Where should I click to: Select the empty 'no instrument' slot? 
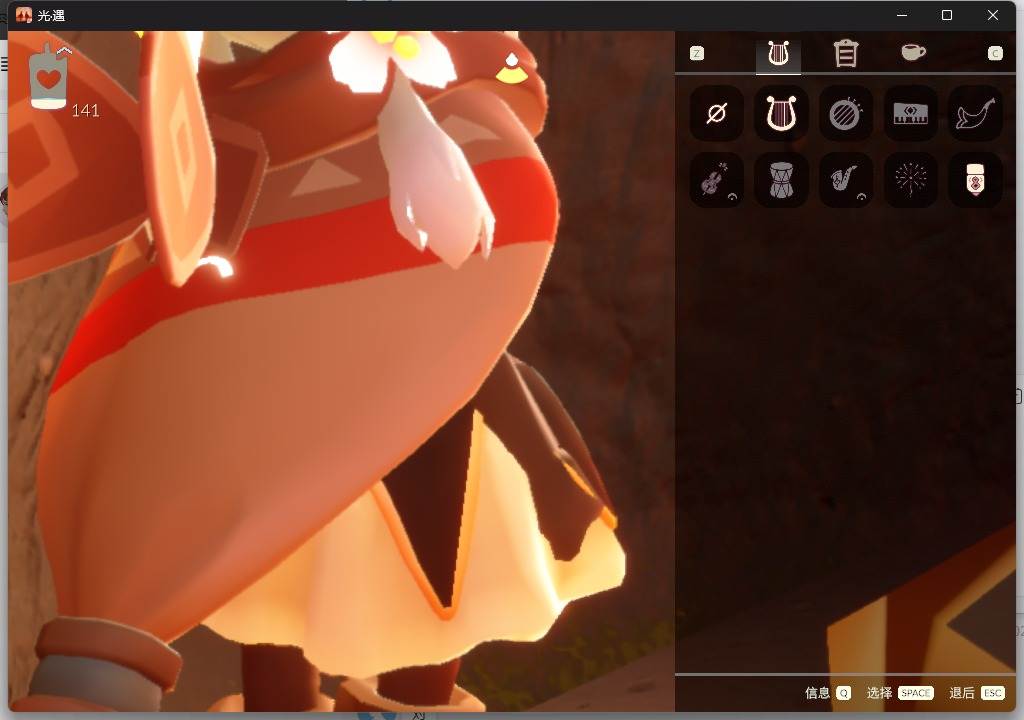pos(716,114)
